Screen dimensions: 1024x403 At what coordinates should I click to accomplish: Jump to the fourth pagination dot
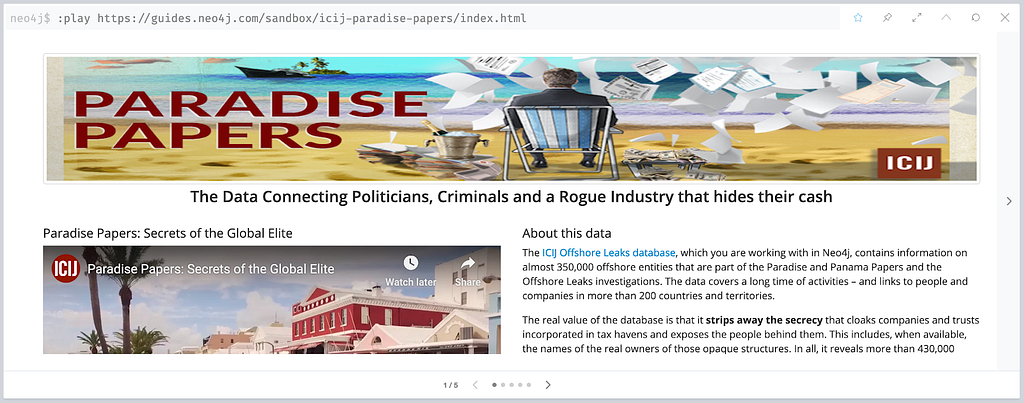pos(520,385)
